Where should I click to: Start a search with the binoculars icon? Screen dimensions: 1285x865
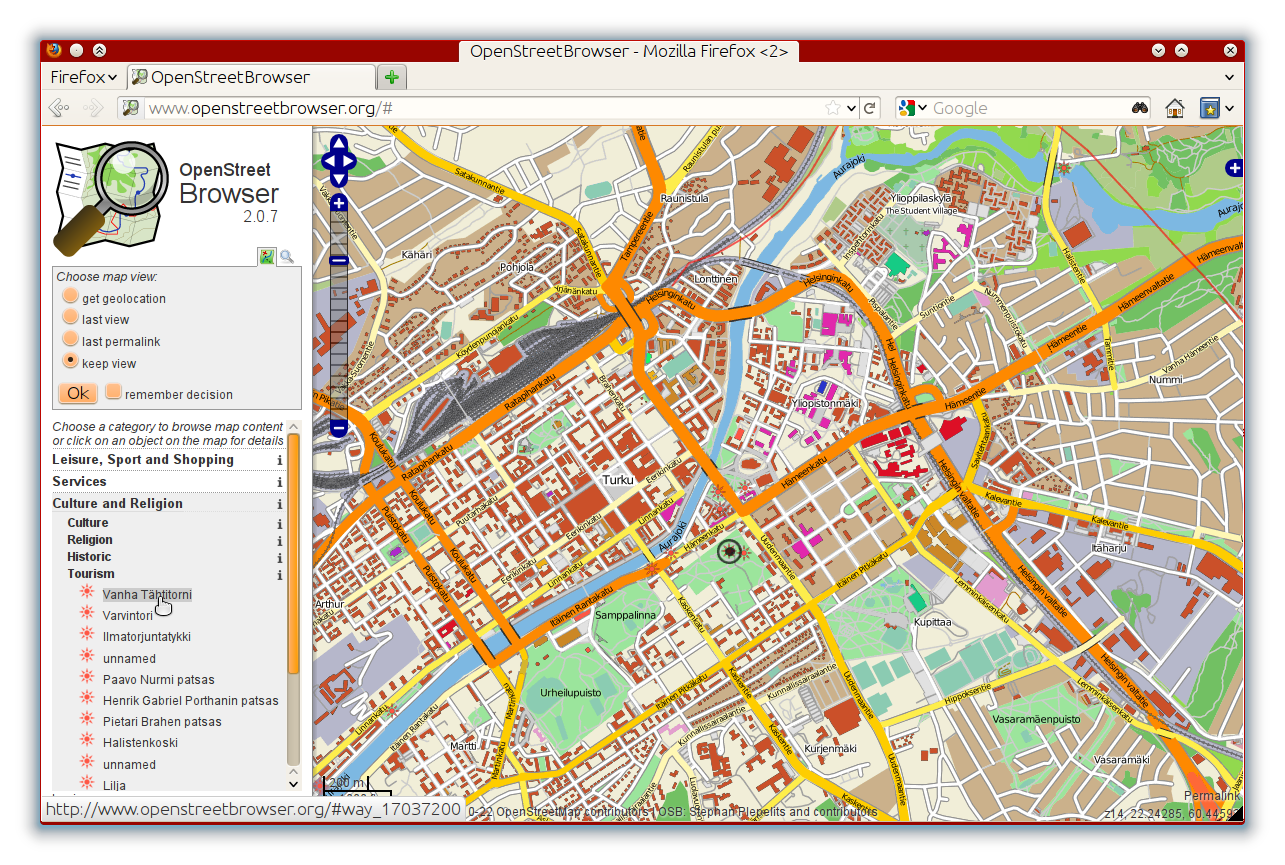[x=1139, y=108]
